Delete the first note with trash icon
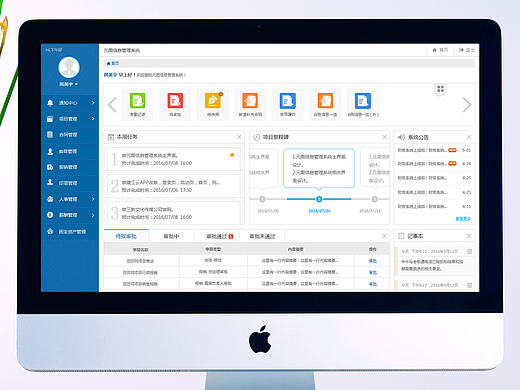The image size is (520, 390). pyautogui.click(x=469, y=251)
